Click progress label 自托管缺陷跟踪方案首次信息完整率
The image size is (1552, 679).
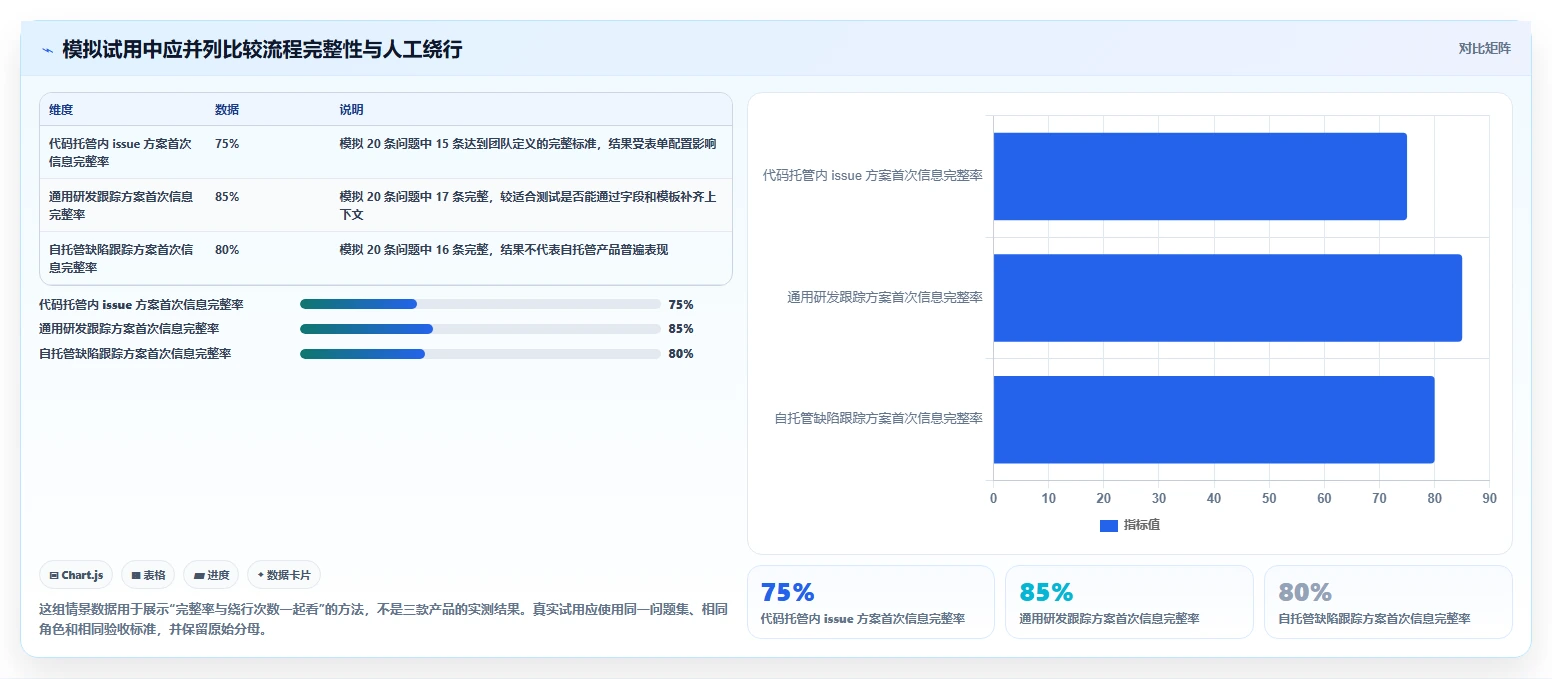click(x=135, y=354)
